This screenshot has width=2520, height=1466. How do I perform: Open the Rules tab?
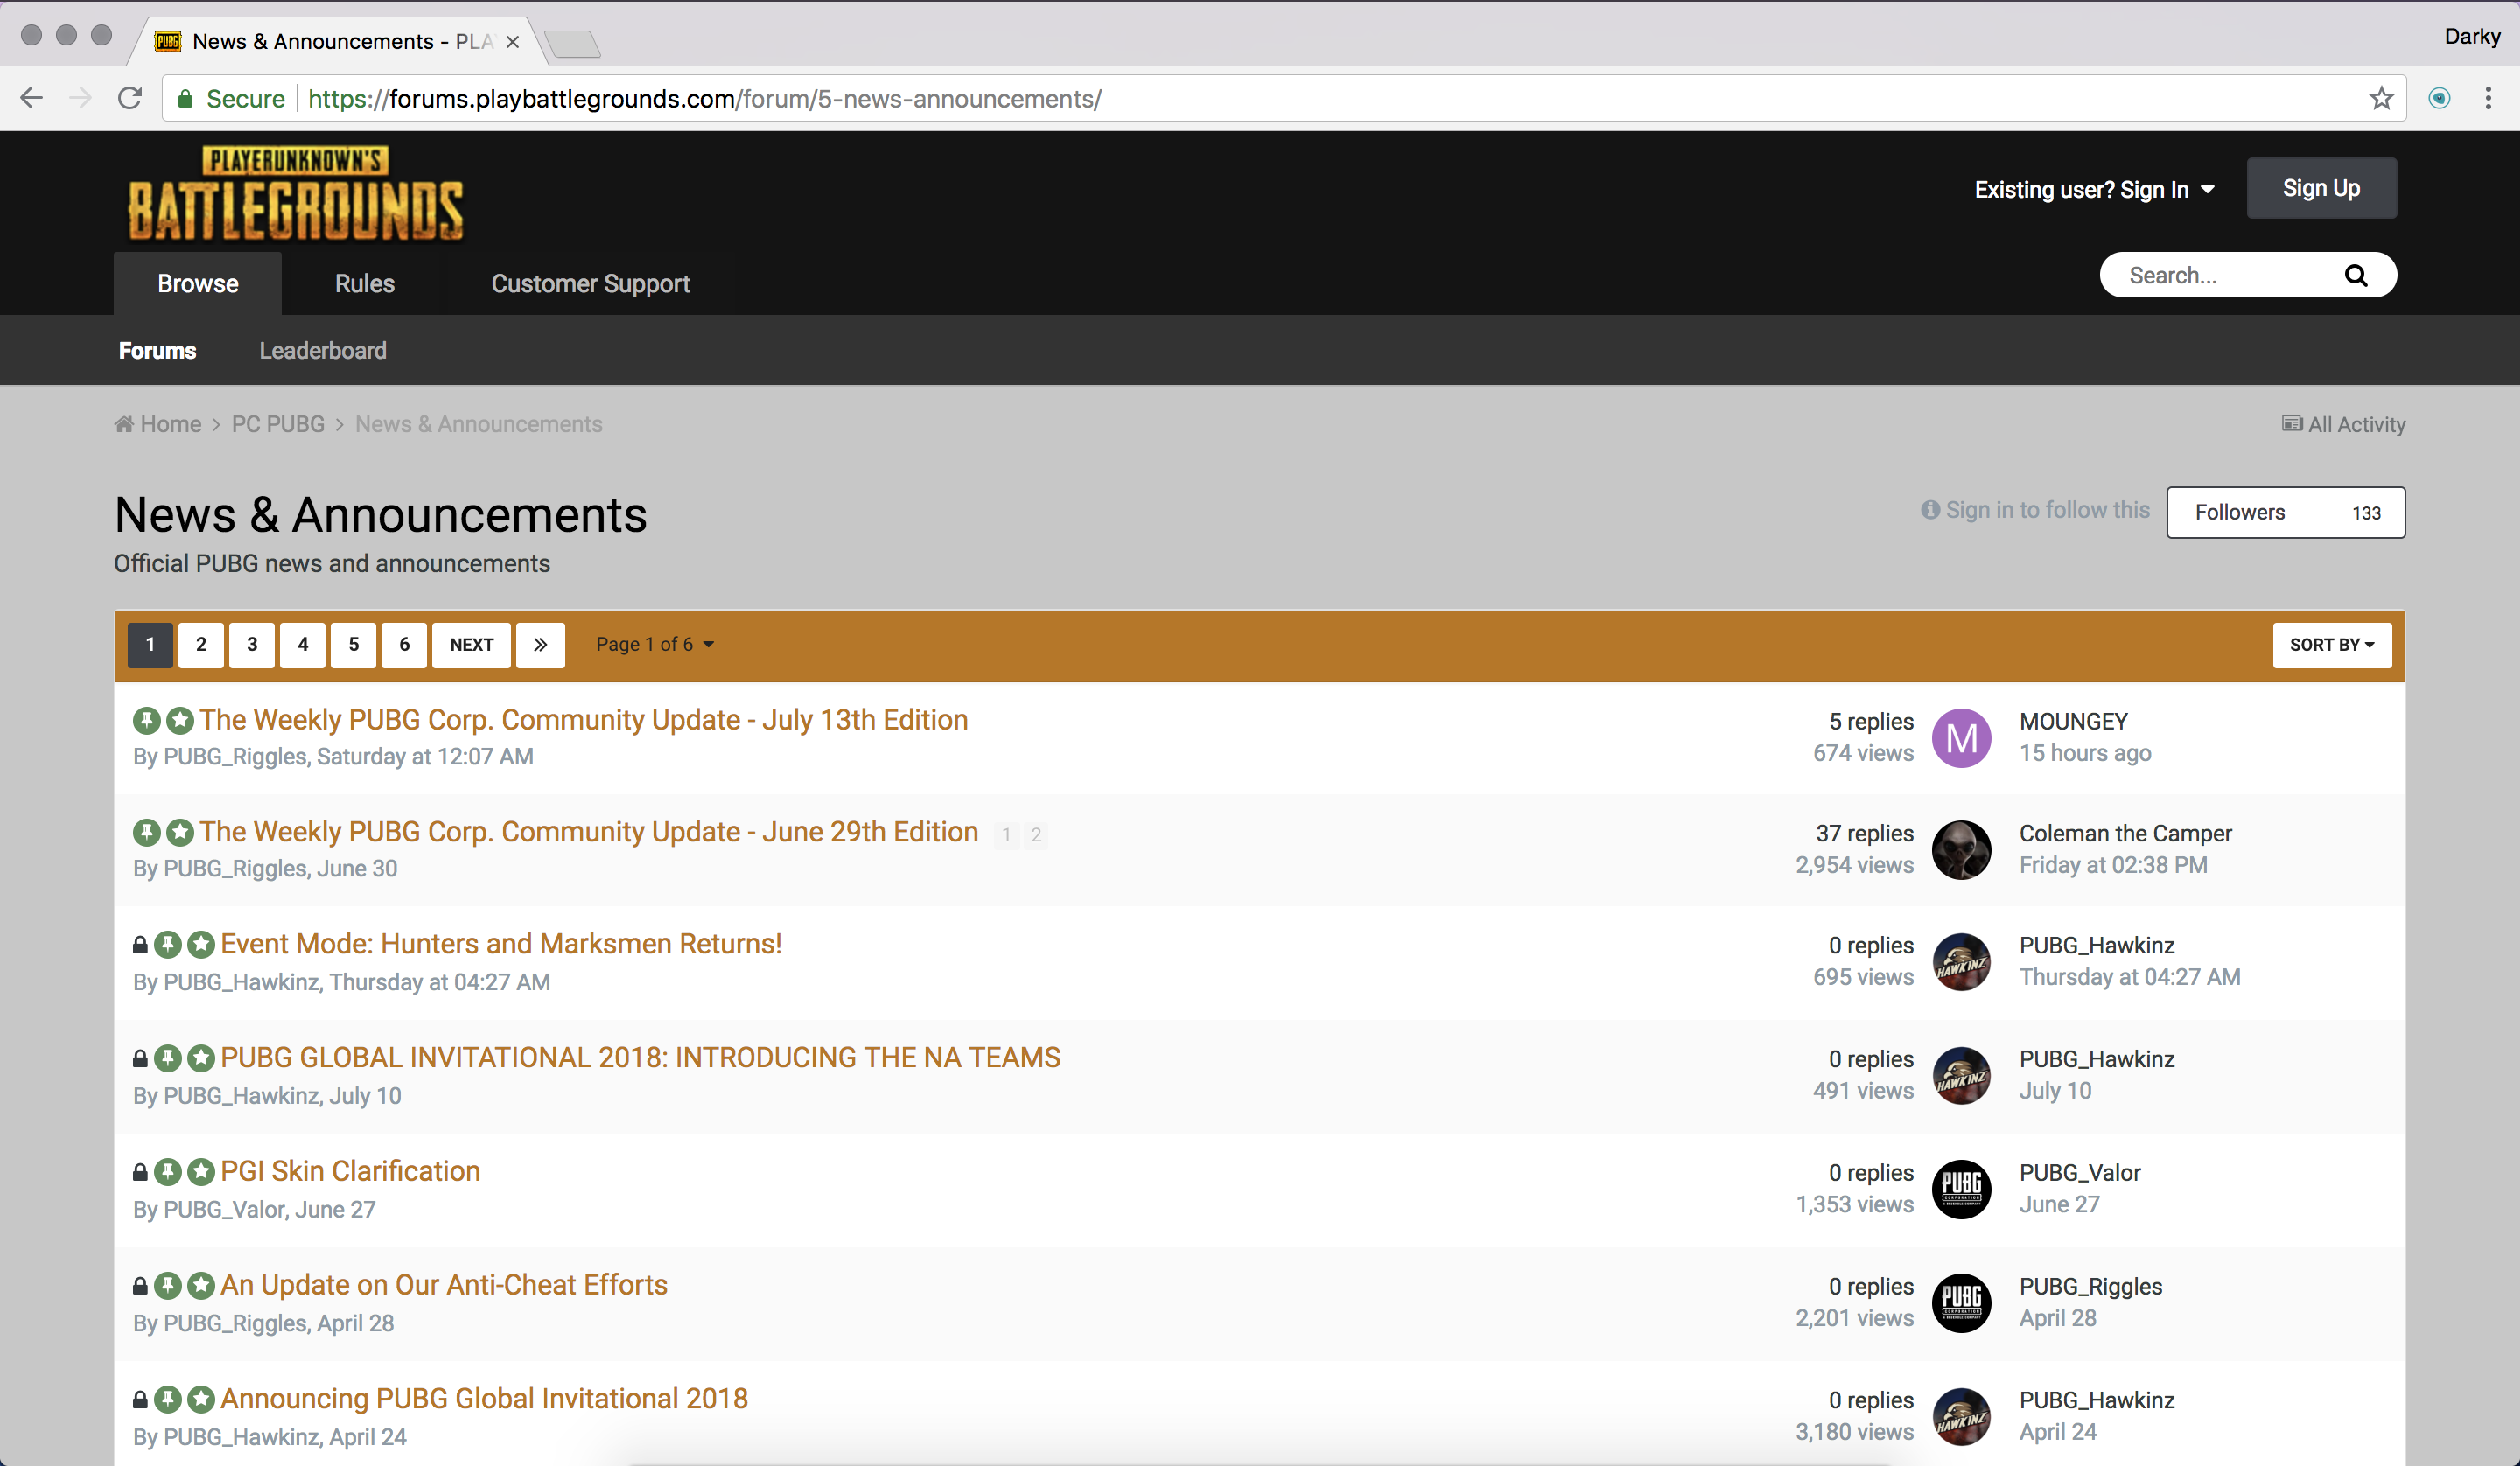point(365,284)
